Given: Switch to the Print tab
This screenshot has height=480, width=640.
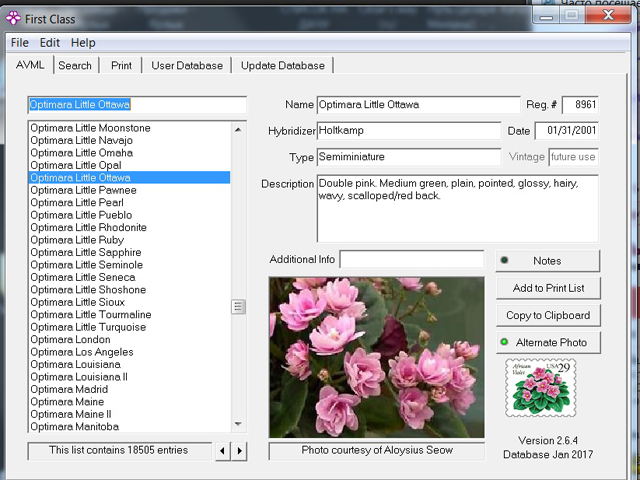Looking at the screenshot, I should coord(121,66).
